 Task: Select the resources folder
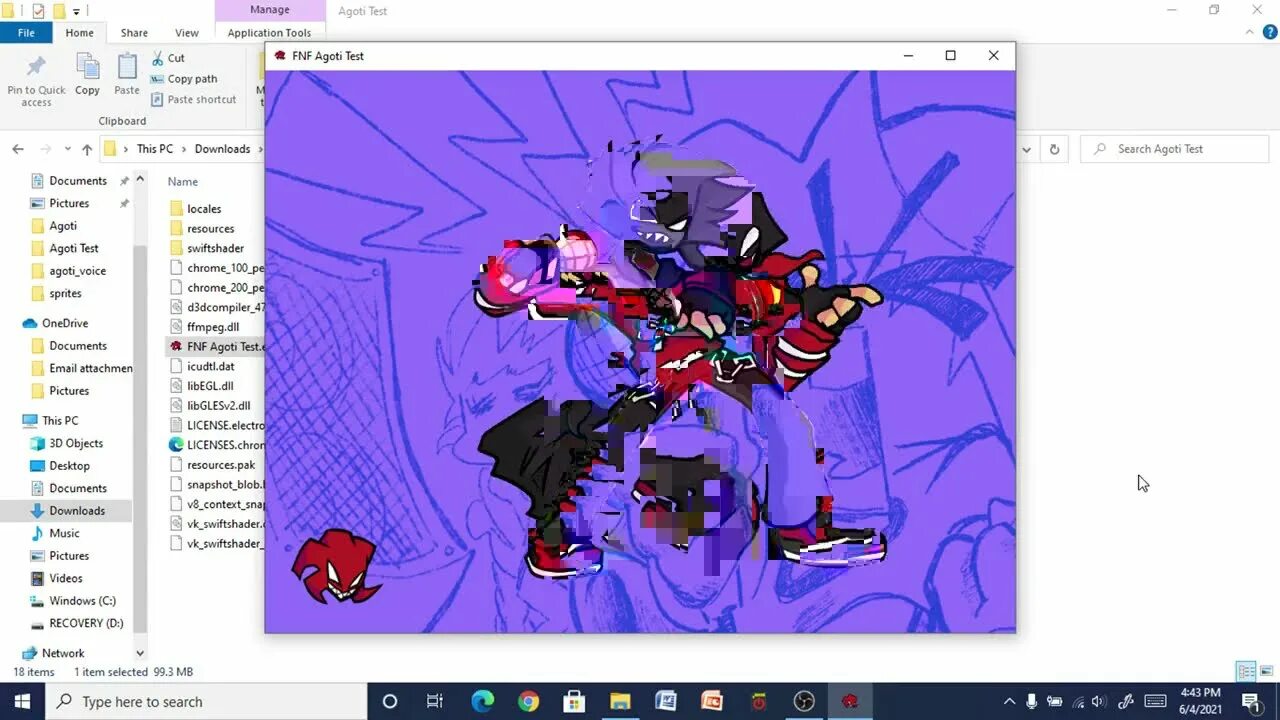point(210,229)
